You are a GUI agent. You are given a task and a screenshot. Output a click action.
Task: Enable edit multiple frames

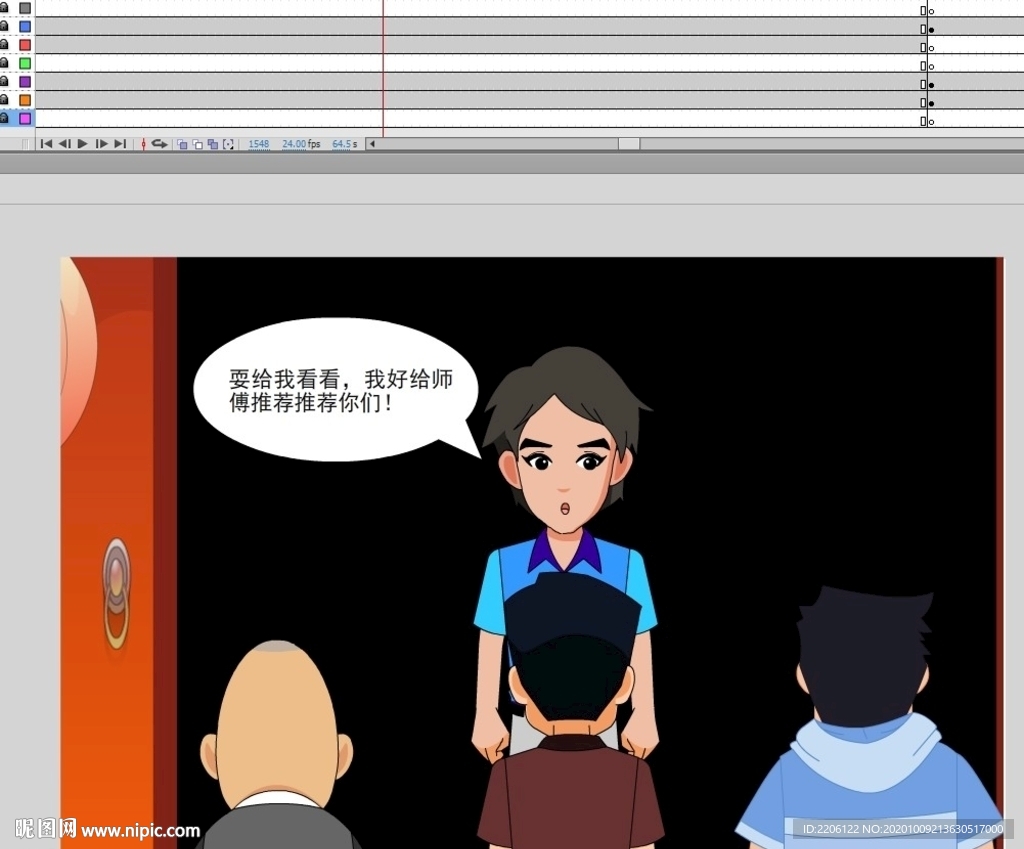[213, 144]
